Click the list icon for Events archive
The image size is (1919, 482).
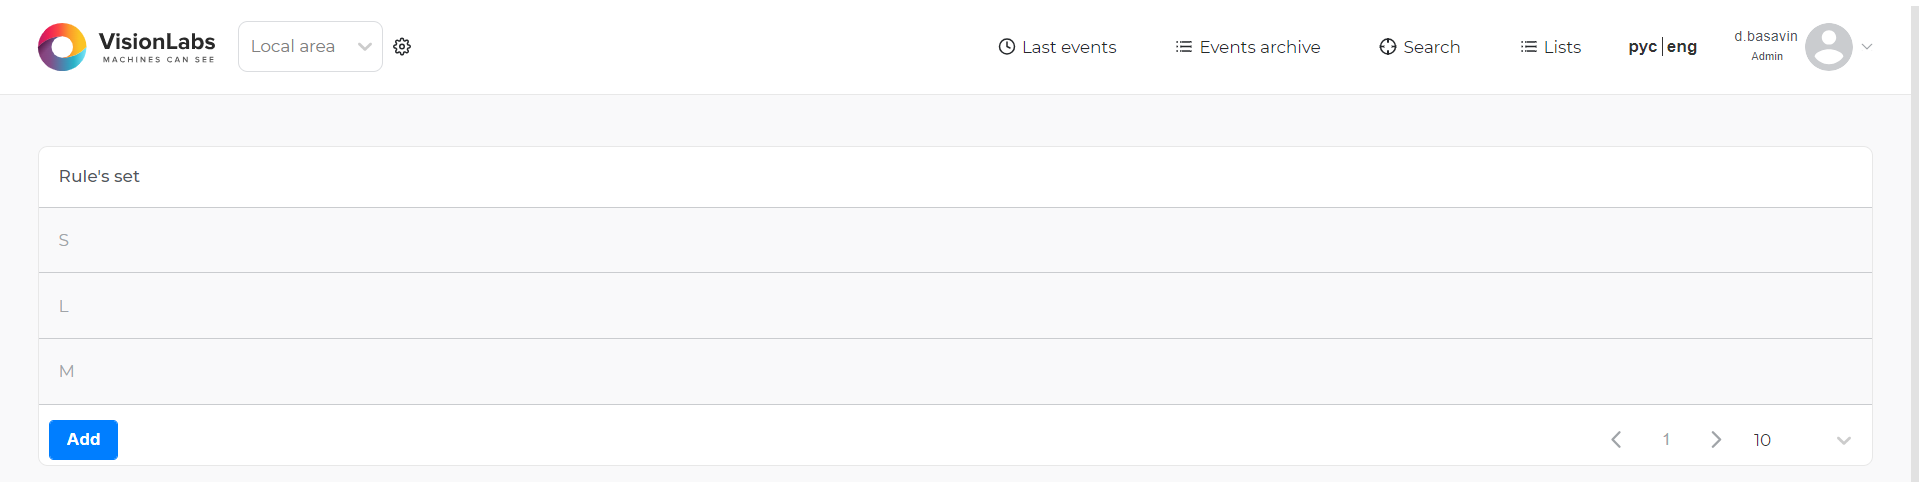point(1184,47)
